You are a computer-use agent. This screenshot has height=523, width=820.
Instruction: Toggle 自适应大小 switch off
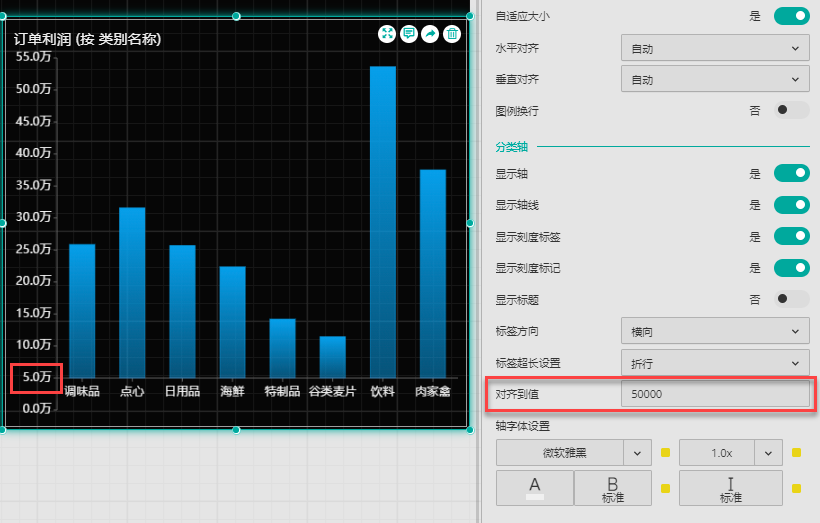[792, 16]
